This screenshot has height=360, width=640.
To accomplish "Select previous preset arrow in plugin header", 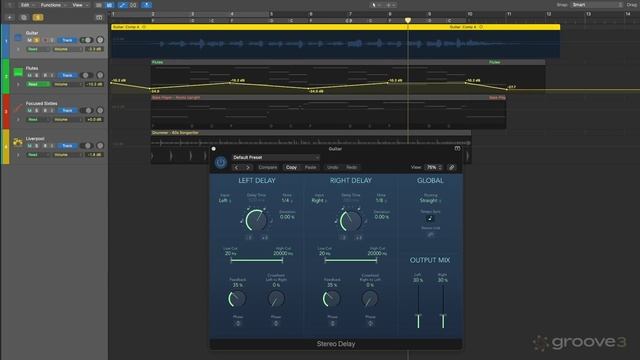I will 237,167.
